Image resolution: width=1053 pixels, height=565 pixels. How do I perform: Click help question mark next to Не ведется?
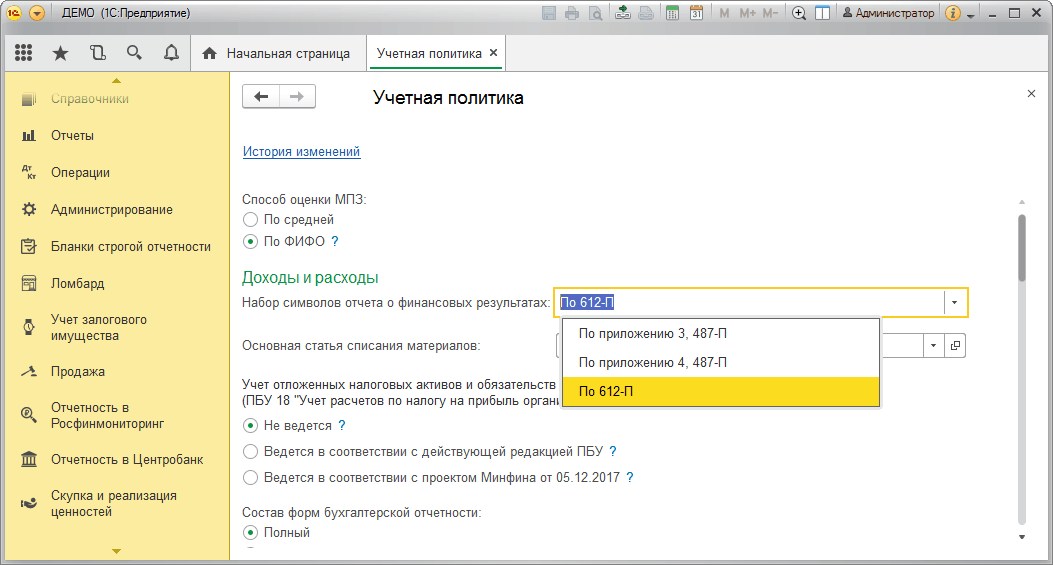point(342,425)
